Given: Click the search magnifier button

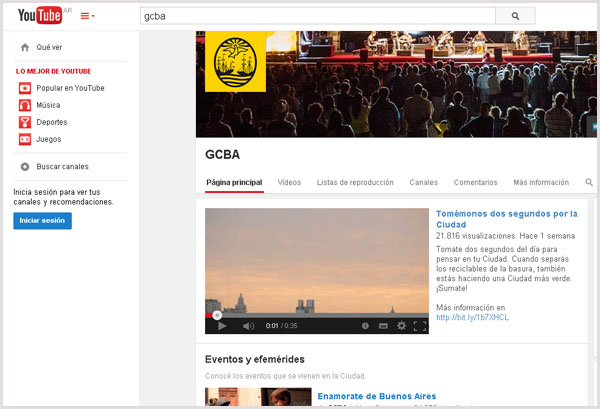Looking at the screenshot, I should point(515,16).
